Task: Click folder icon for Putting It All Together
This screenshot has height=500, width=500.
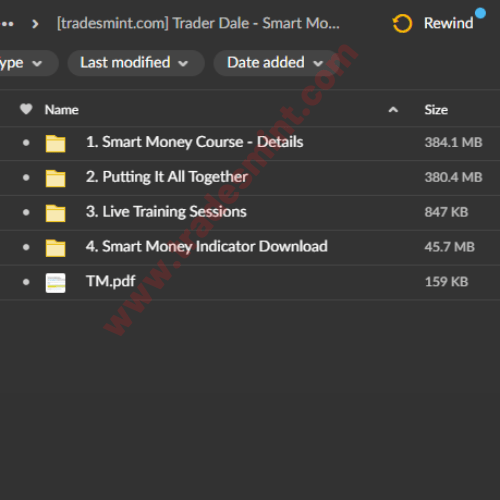Action: point(55,178)
